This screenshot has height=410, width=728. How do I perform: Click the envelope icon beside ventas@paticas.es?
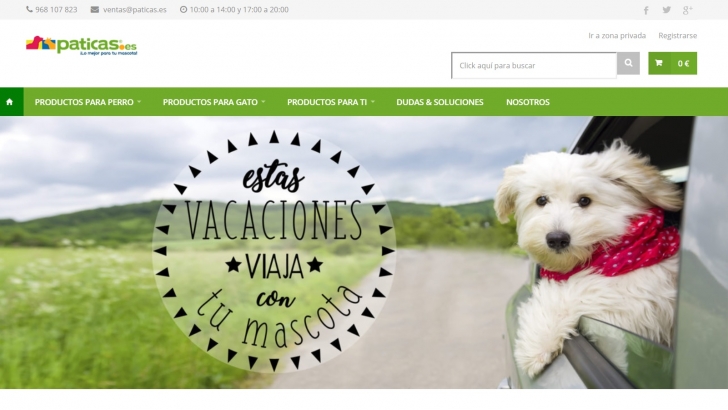[x=95, y=9]
